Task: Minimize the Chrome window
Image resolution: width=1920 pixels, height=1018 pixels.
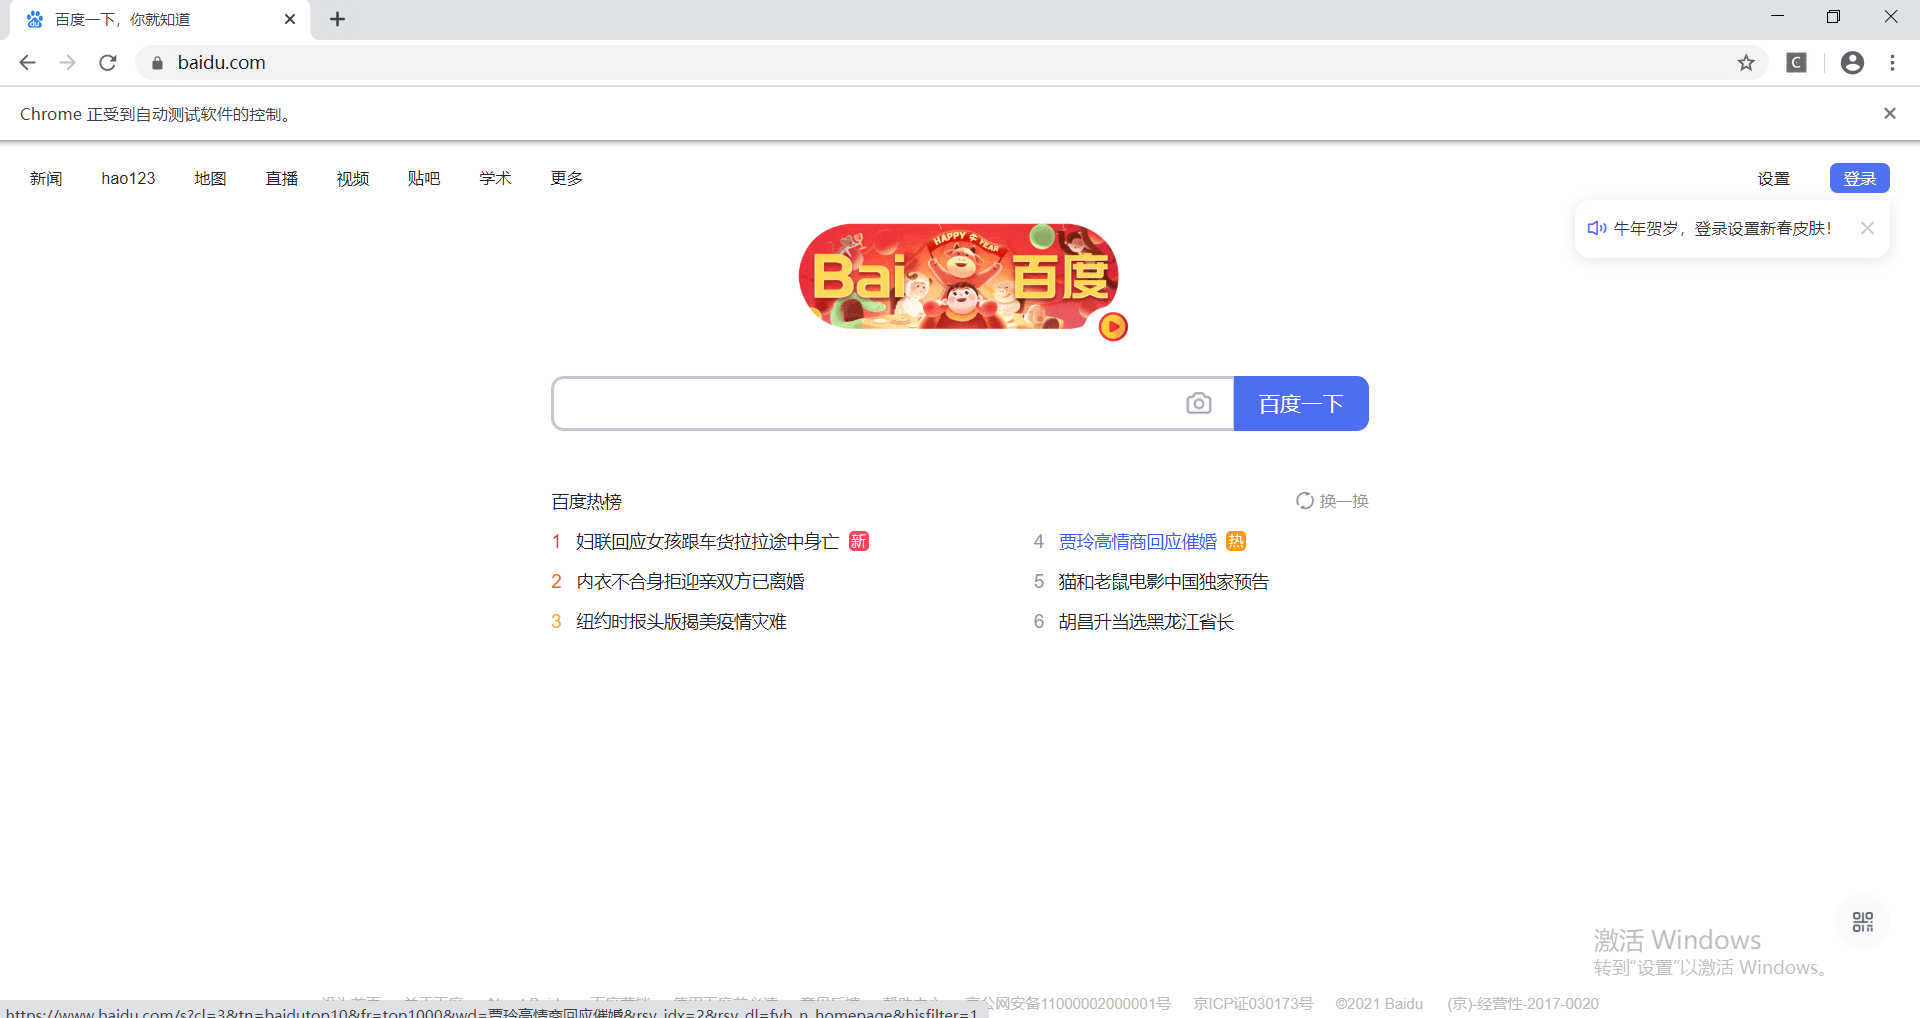Action: (x=1777, y=17)
